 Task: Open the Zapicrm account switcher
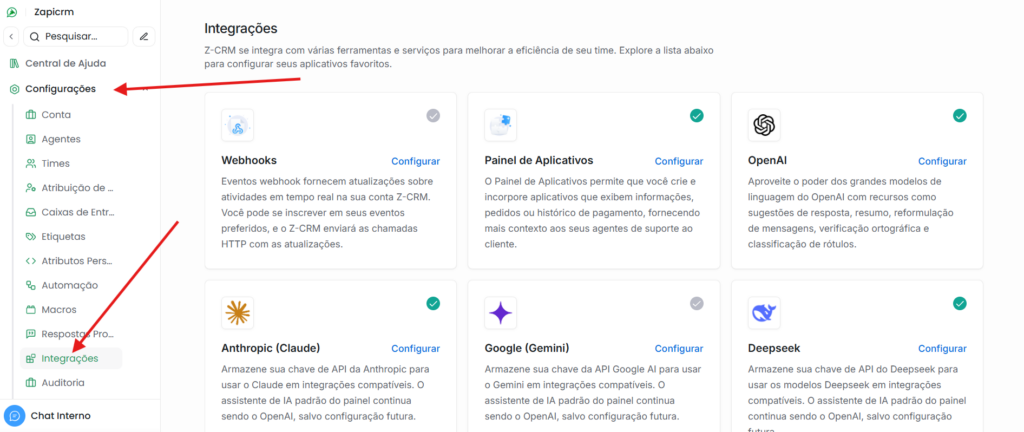pyautogui.click(x=50, y=12)
